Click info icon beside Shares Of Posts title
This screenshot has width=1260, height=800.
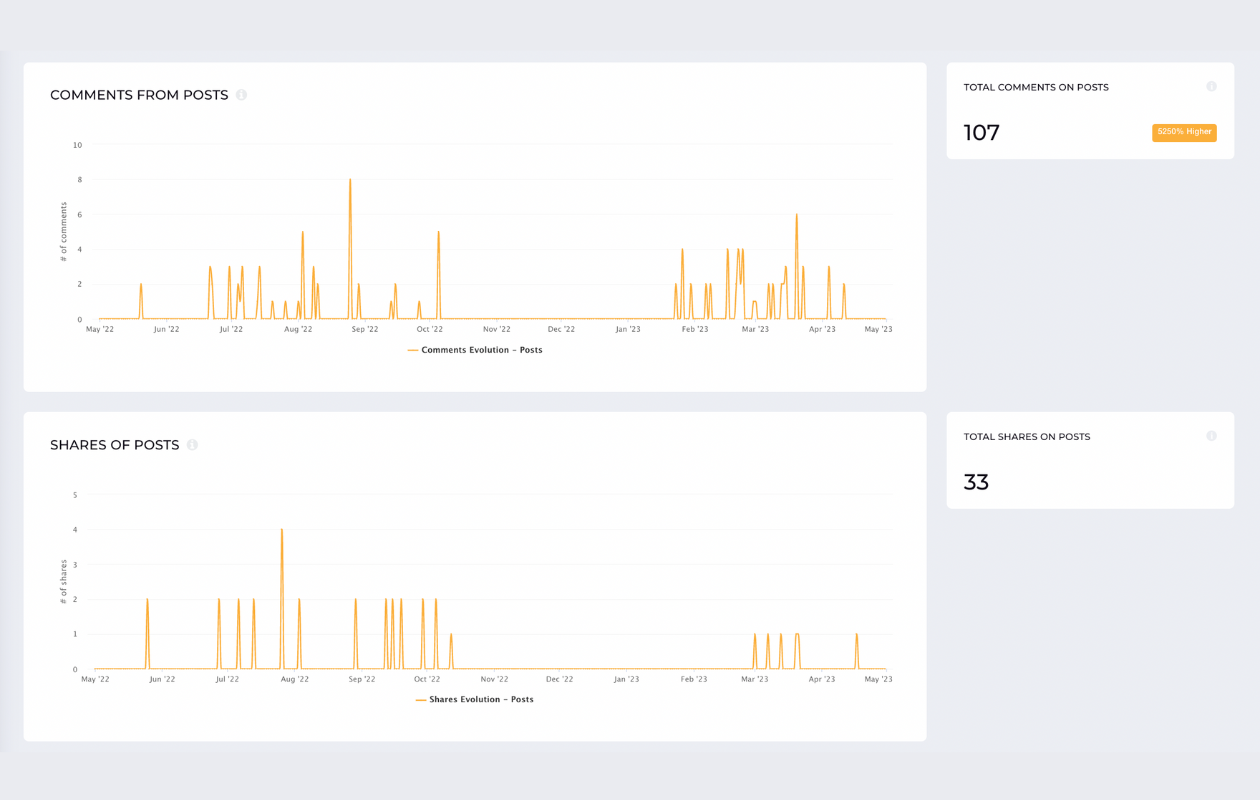(192, 445)
